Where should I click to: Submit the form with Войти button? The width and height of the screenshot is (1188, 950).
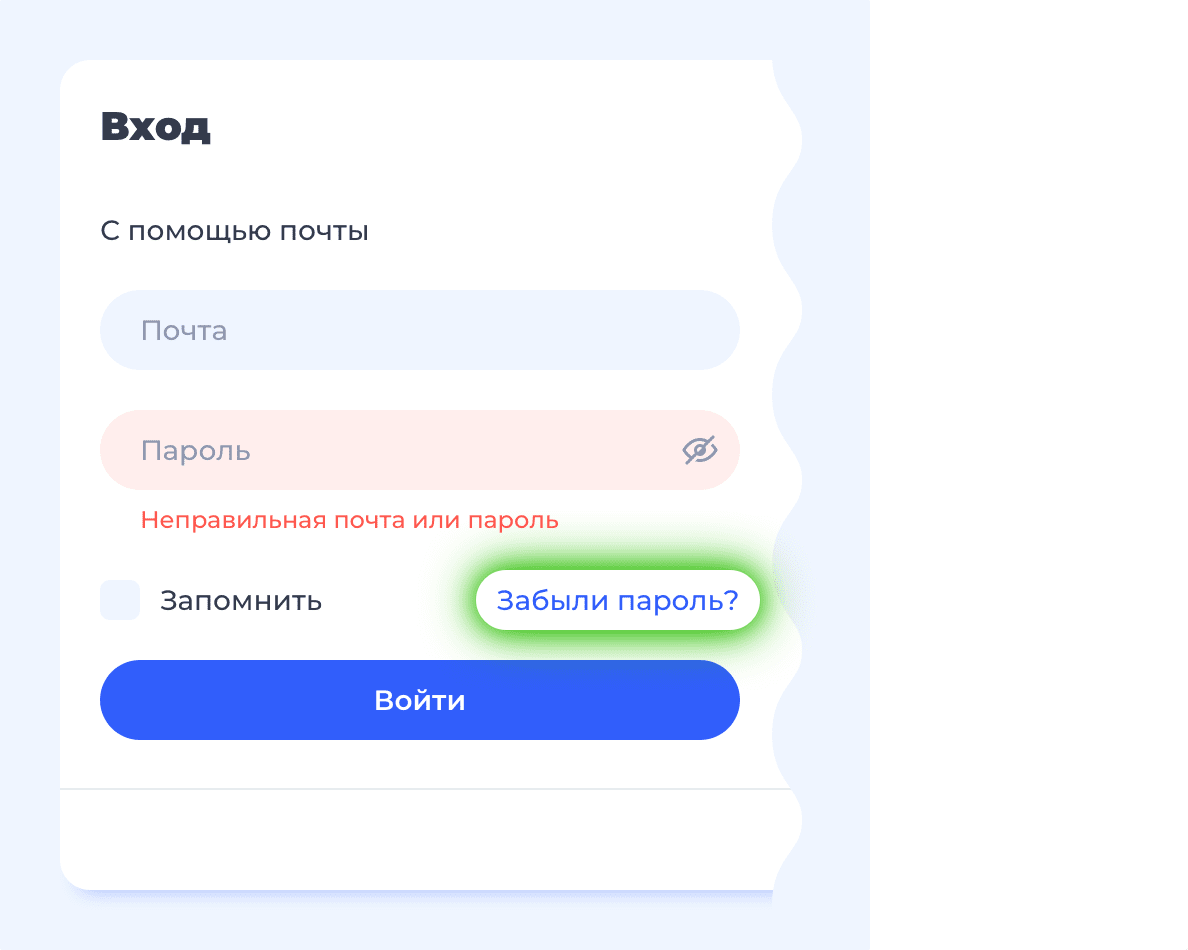click(x=420, y=700)
